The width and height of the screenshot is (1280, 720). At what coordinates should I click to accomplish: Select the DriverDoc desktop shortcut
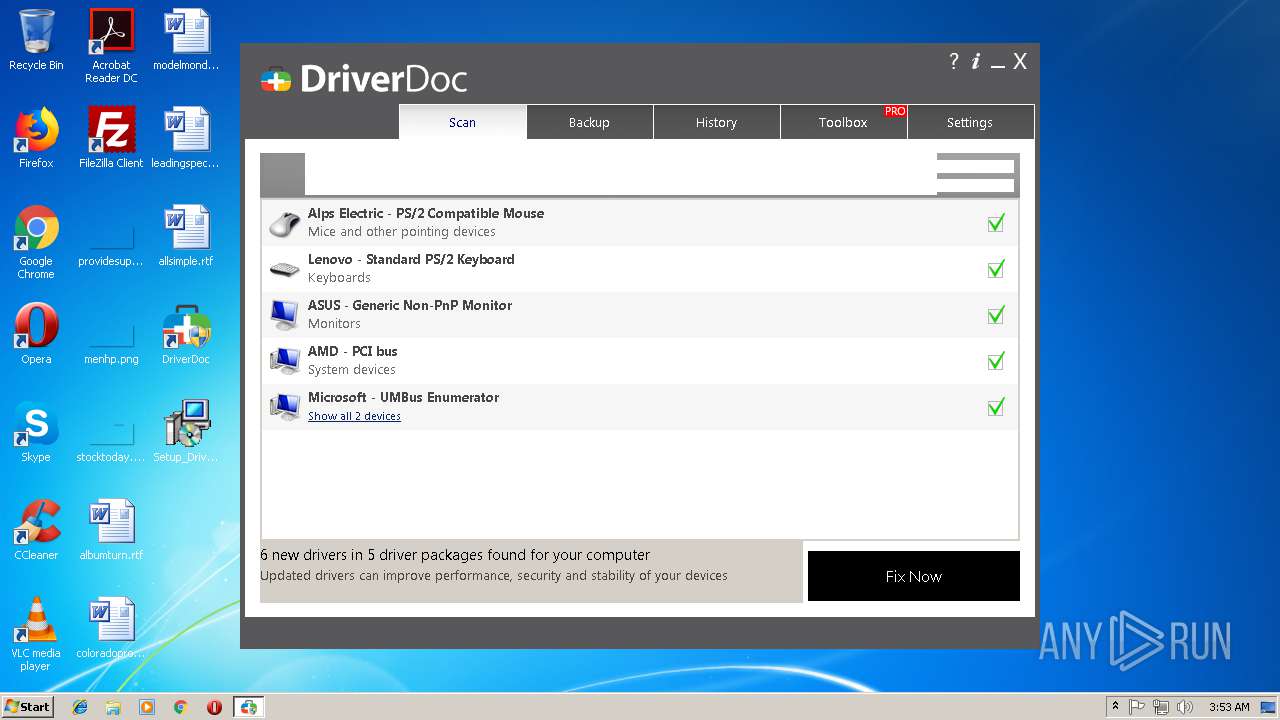tap(186, 334)
